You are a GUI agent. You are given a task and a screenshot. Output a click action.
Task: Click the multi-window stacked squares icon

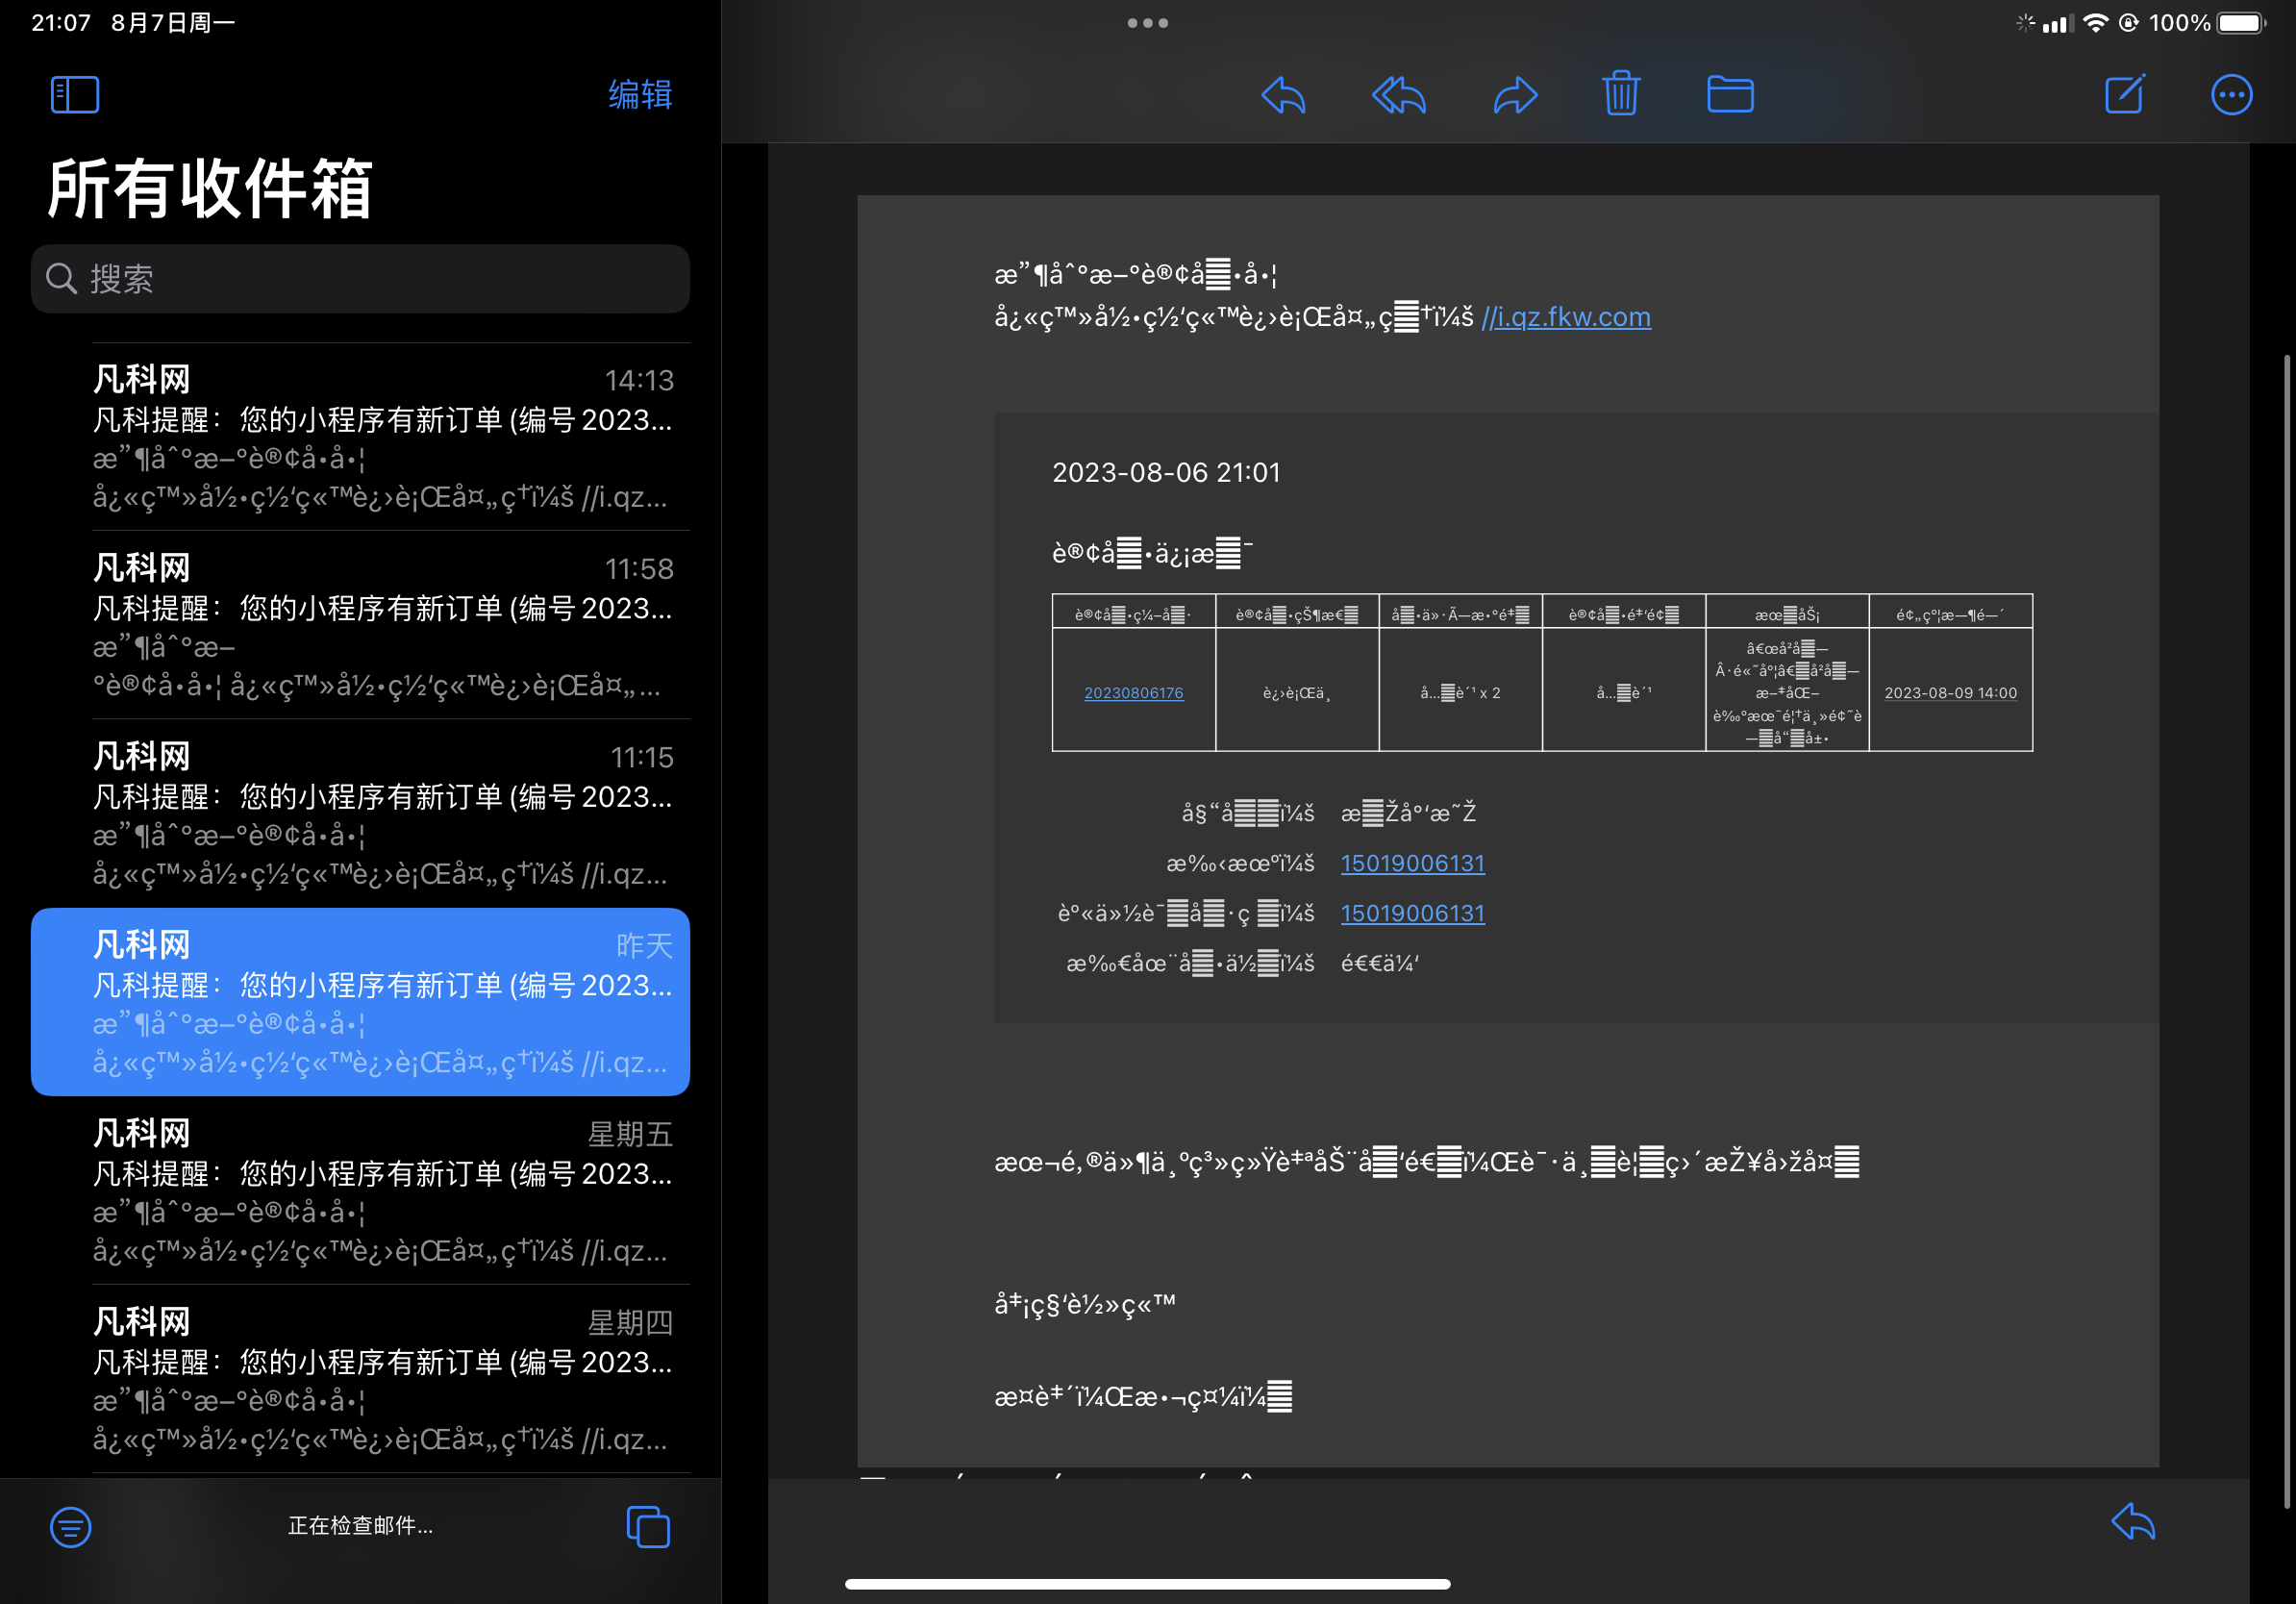click(648, 1526)
